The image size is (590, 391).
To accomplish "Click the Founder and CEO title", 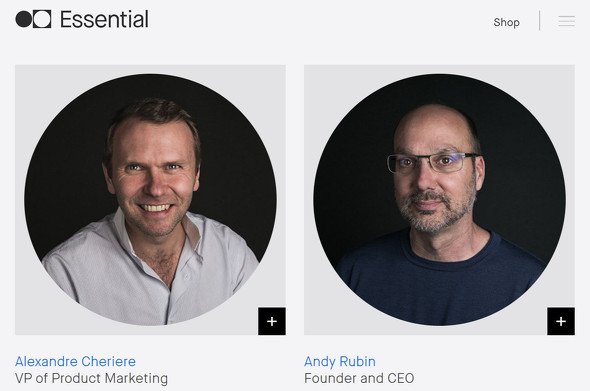I will (359, 378).
